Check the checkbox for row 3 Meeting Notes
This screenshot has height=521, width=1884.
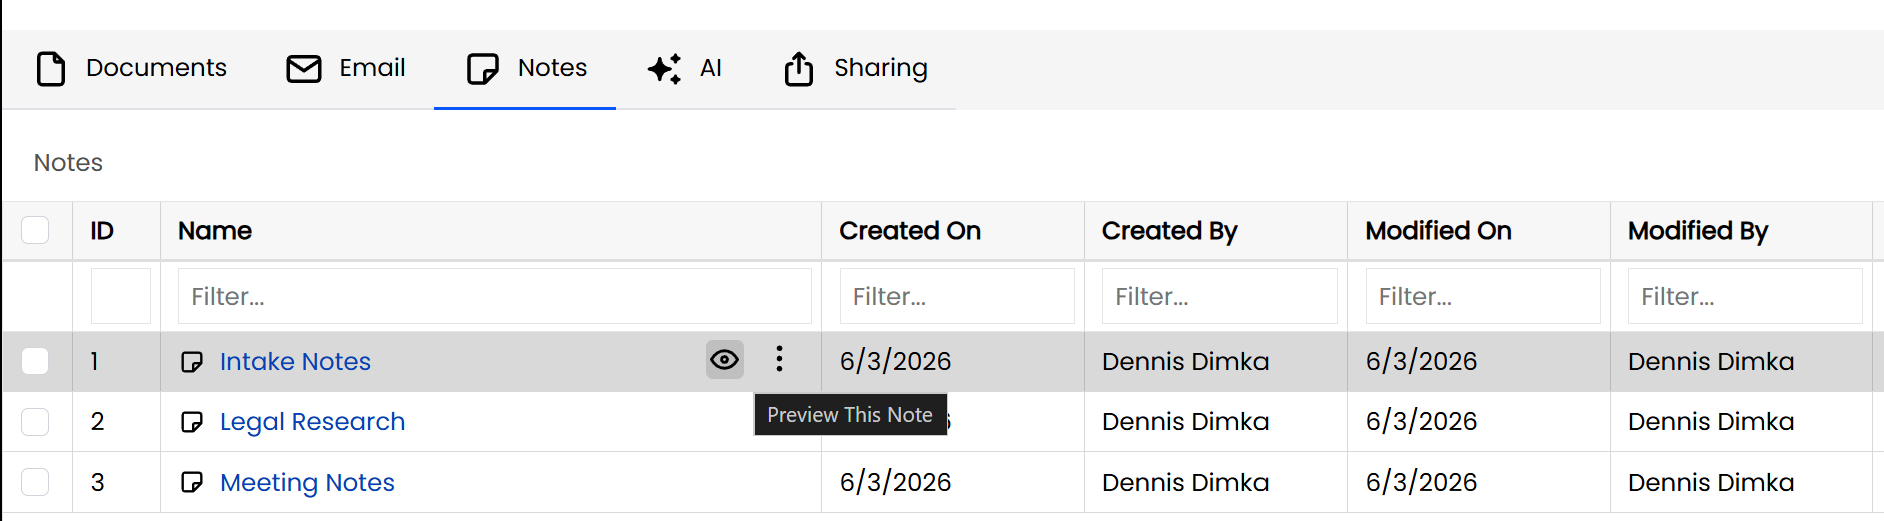pyautogui.click(x=35, y=482)
